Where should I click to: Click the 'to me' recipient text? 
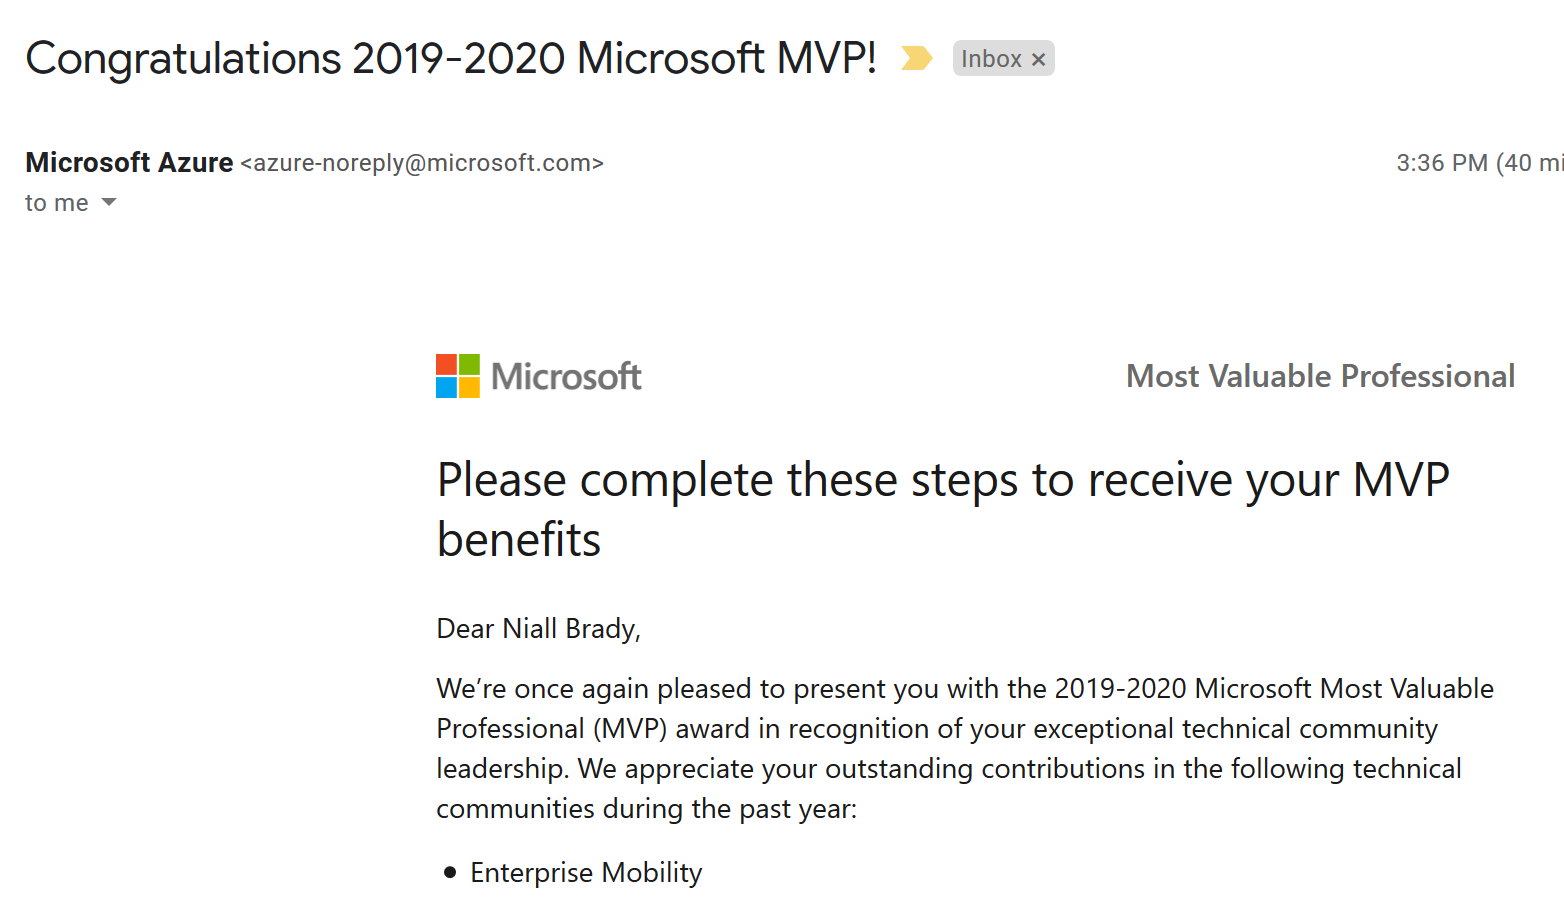(57, 203)
